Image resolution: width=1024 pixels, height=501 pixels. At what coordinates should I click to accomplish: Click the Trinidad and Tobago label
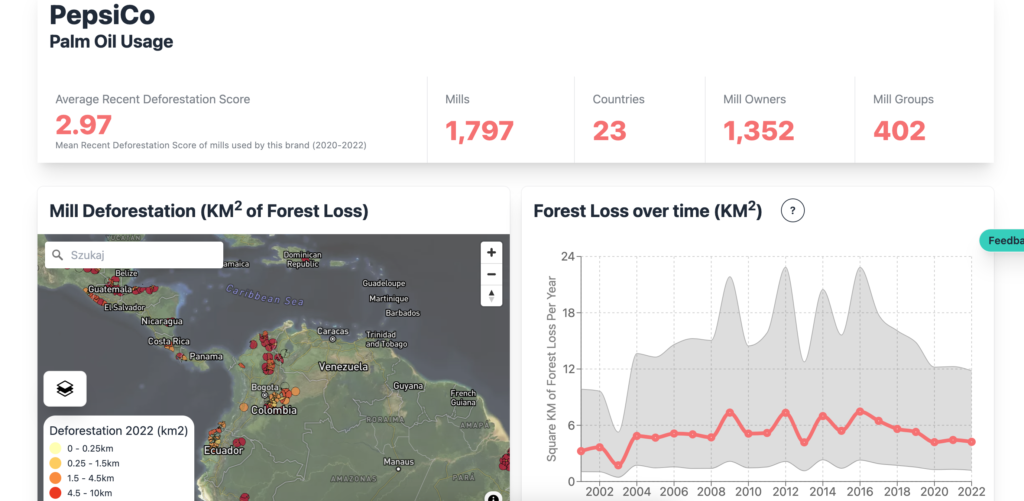pos(387,338)
